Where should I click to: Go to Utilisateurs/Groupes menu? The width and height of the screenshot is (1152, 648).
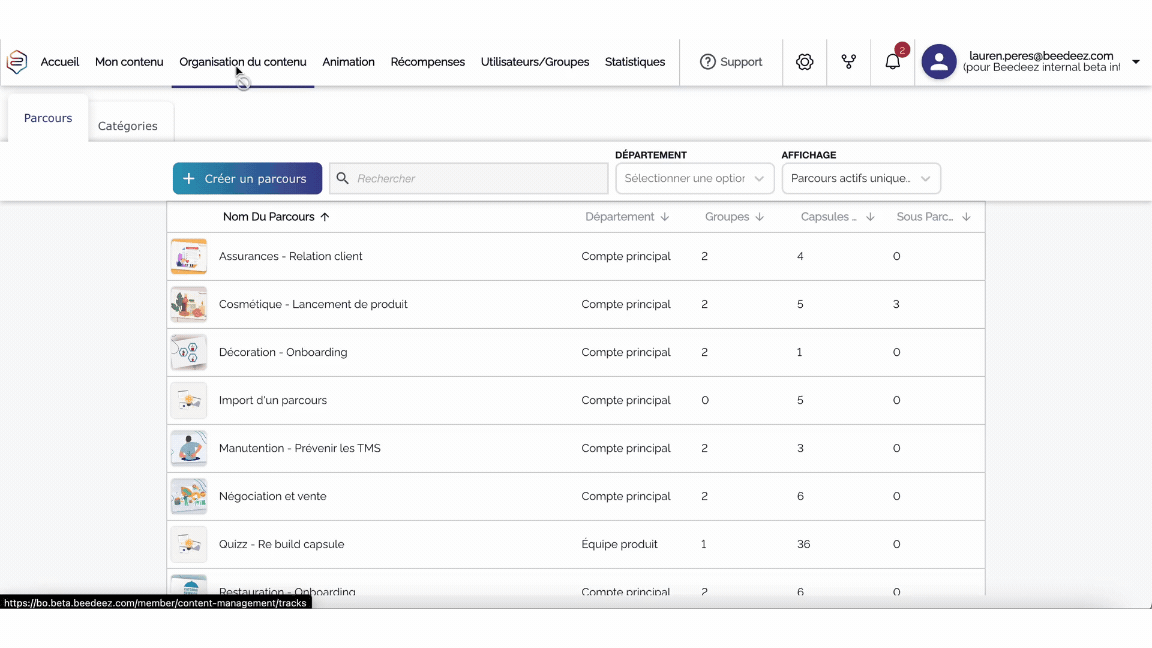coord(535,62)
